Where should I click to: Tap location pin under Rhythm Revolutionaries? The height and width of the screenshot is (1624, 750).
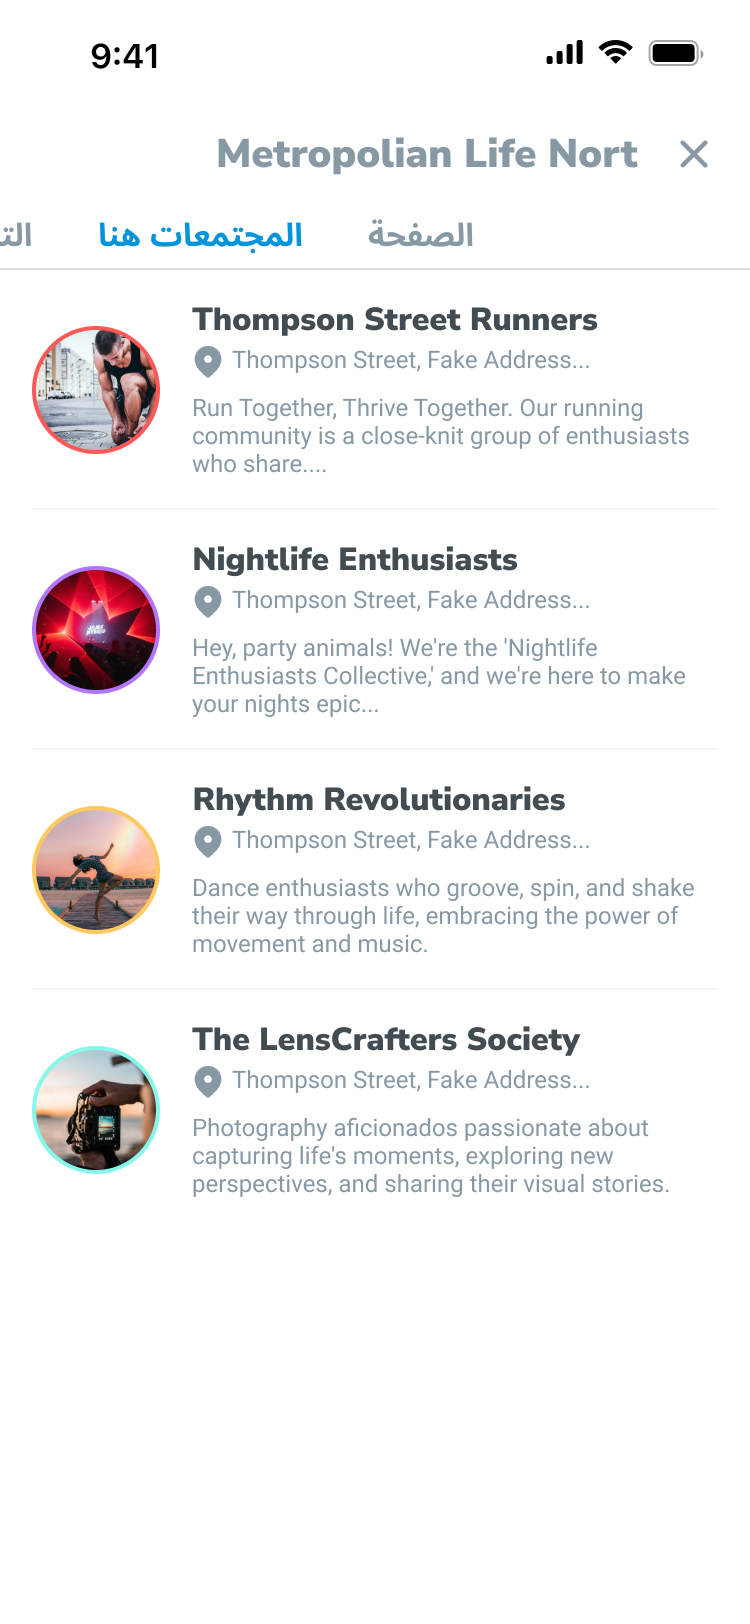tap(207, 841)
